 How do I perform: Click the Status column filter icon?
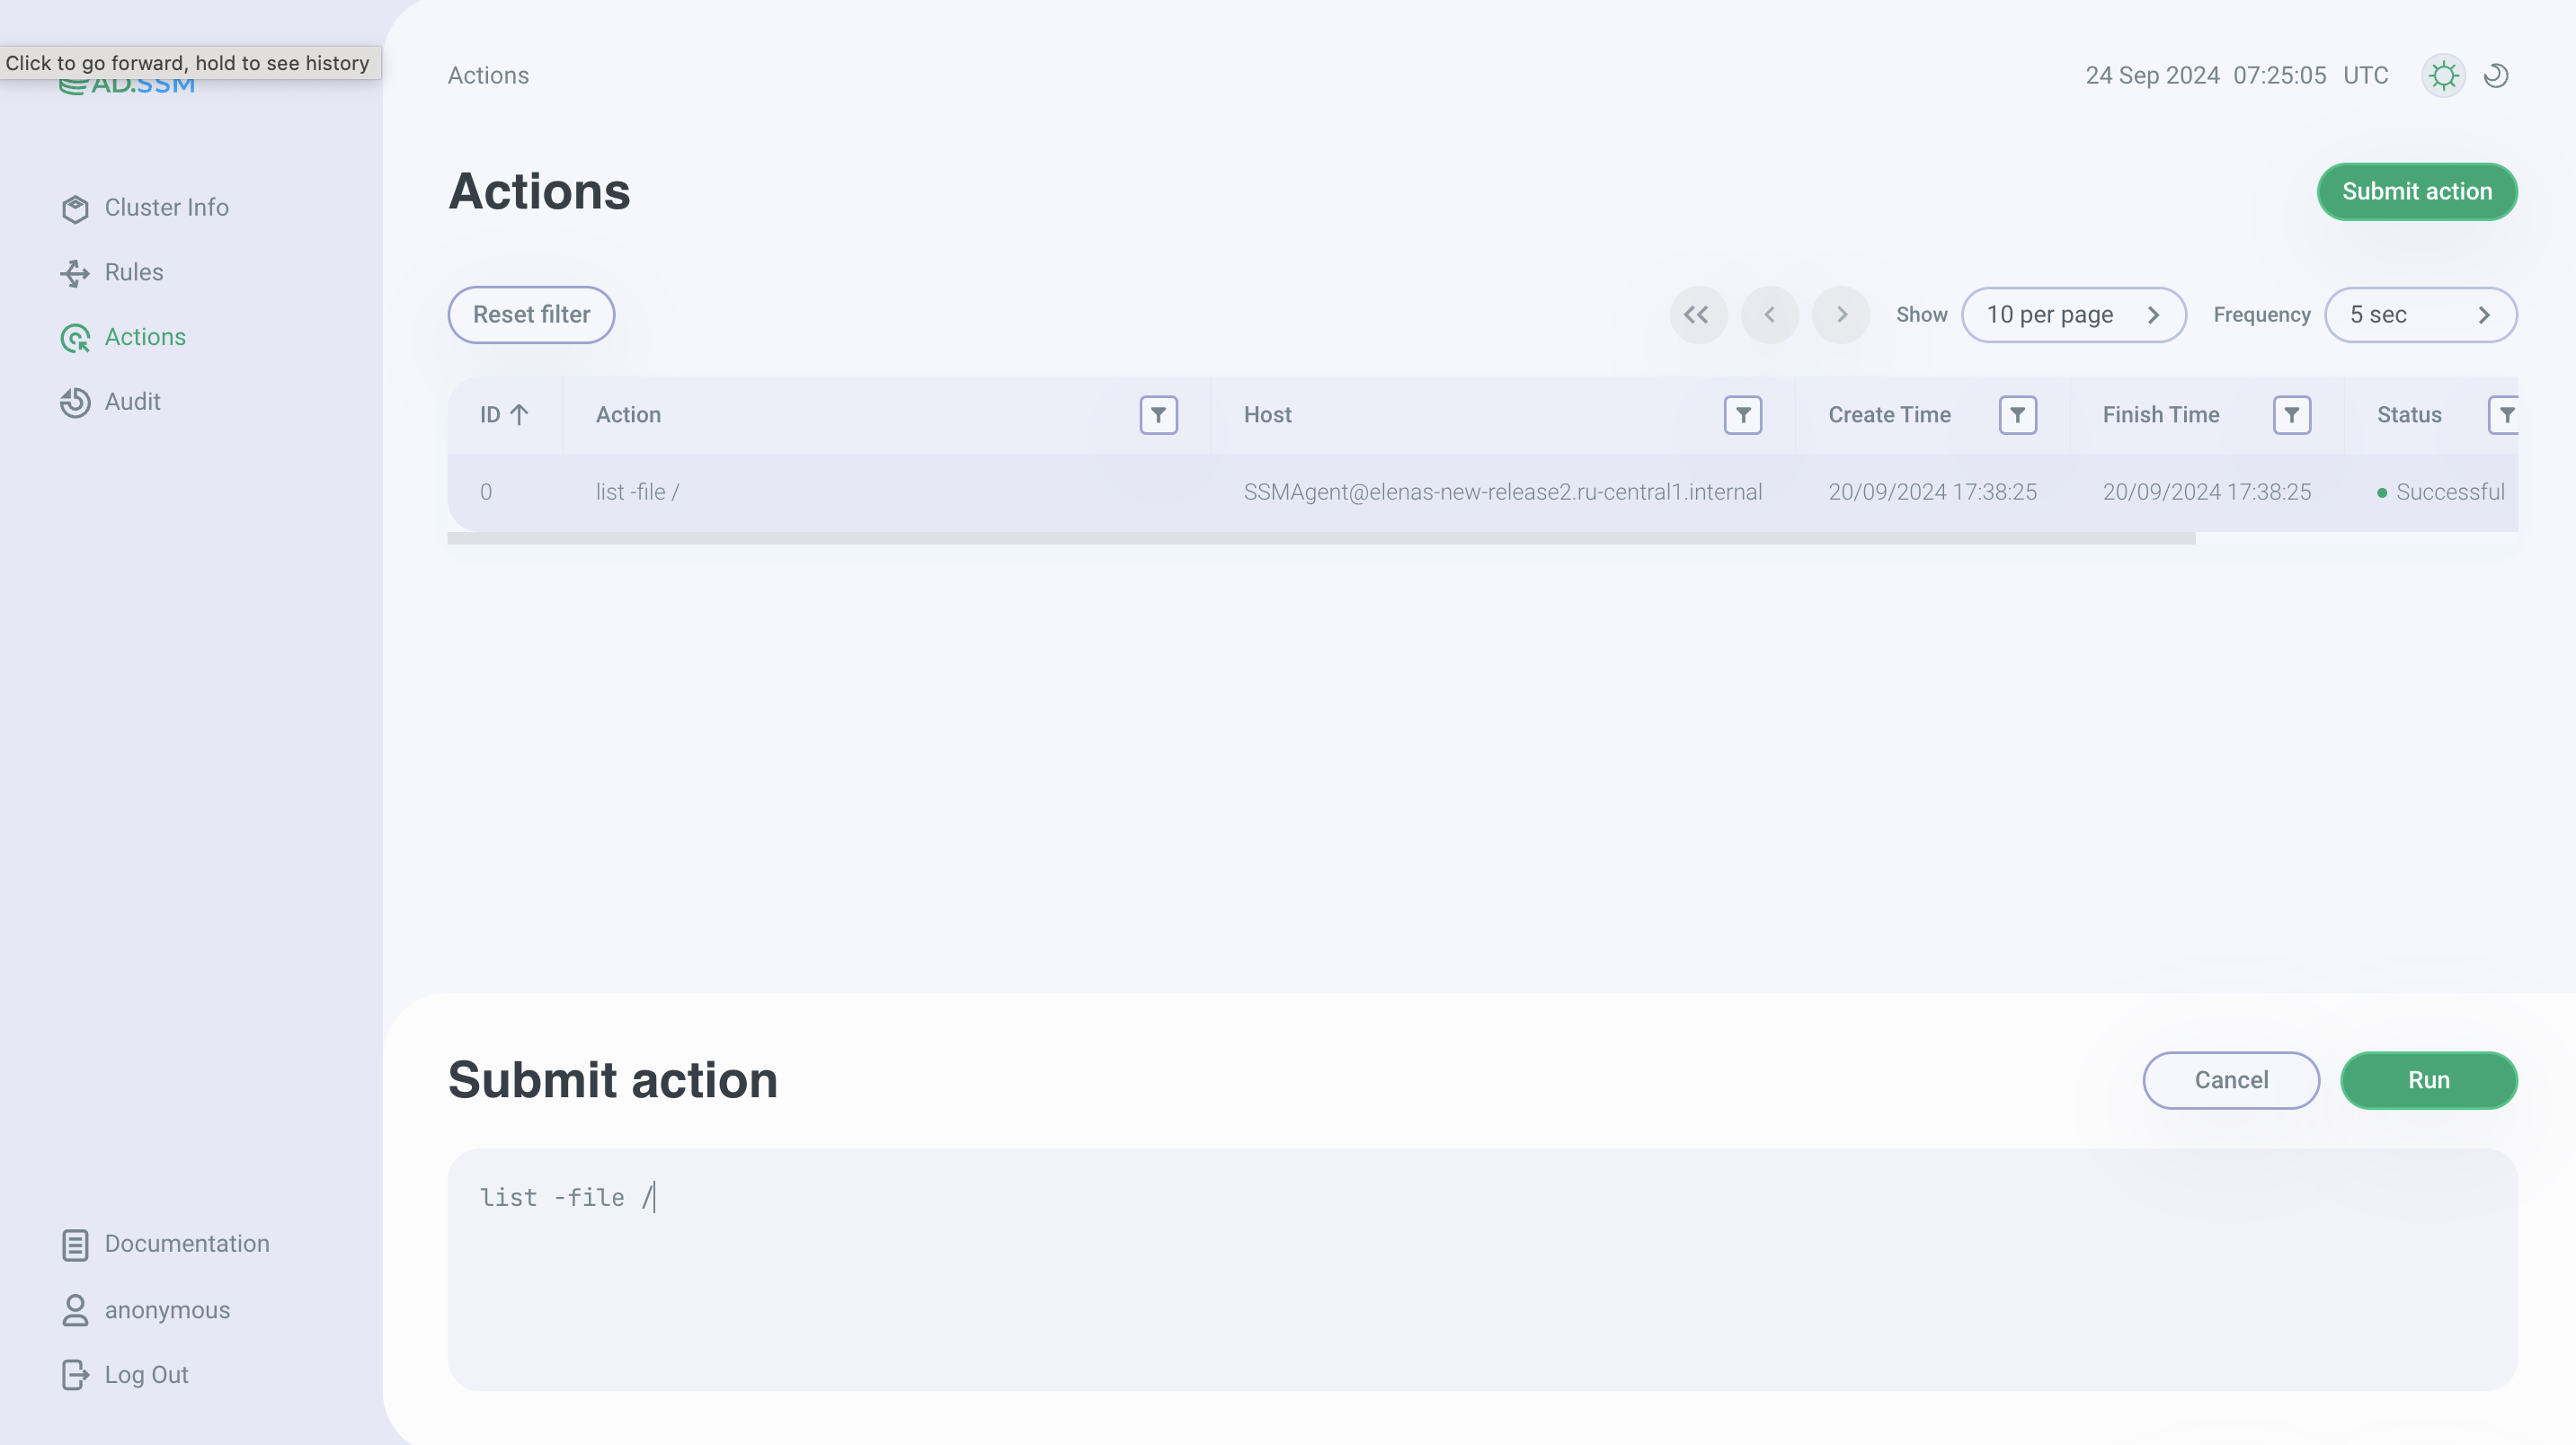point(2505,415)
